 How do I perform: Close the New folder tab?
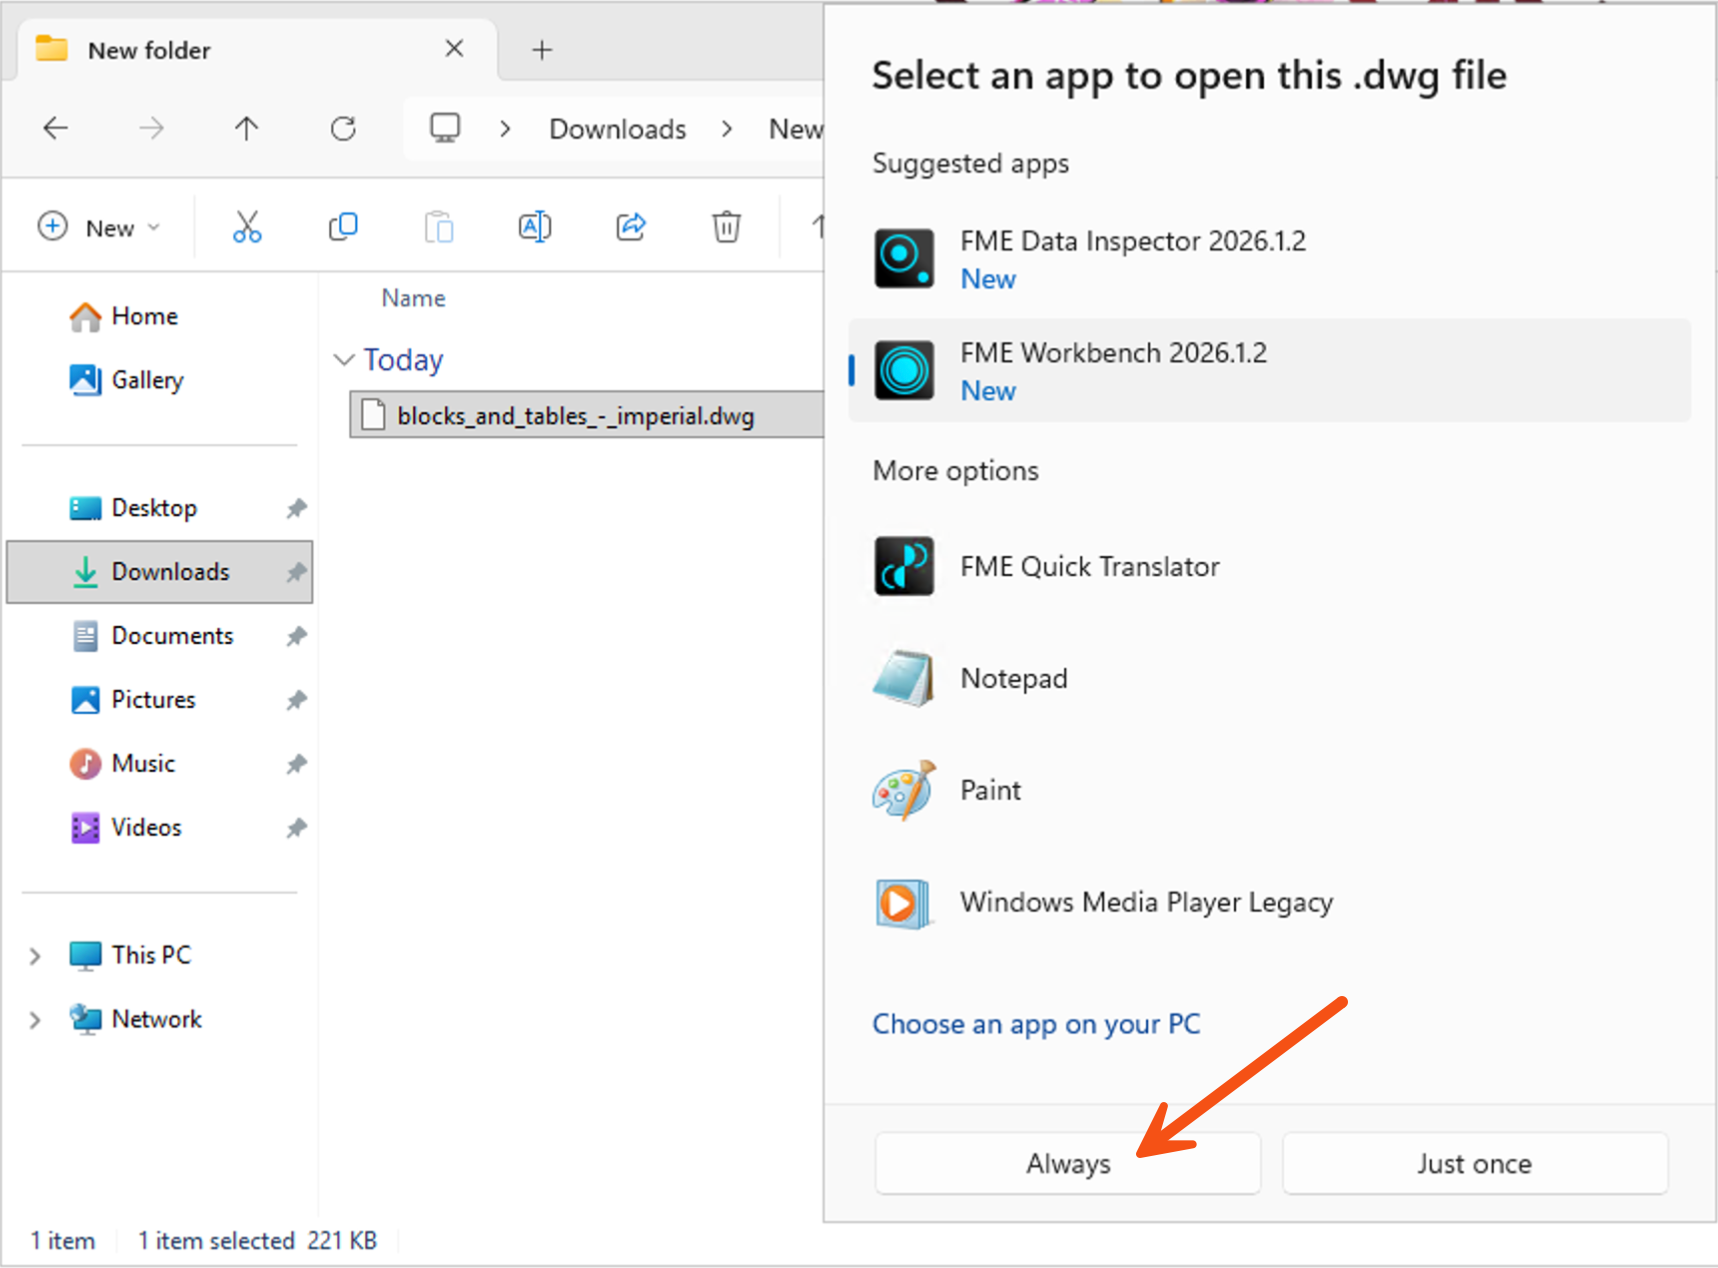coord(454,48)
